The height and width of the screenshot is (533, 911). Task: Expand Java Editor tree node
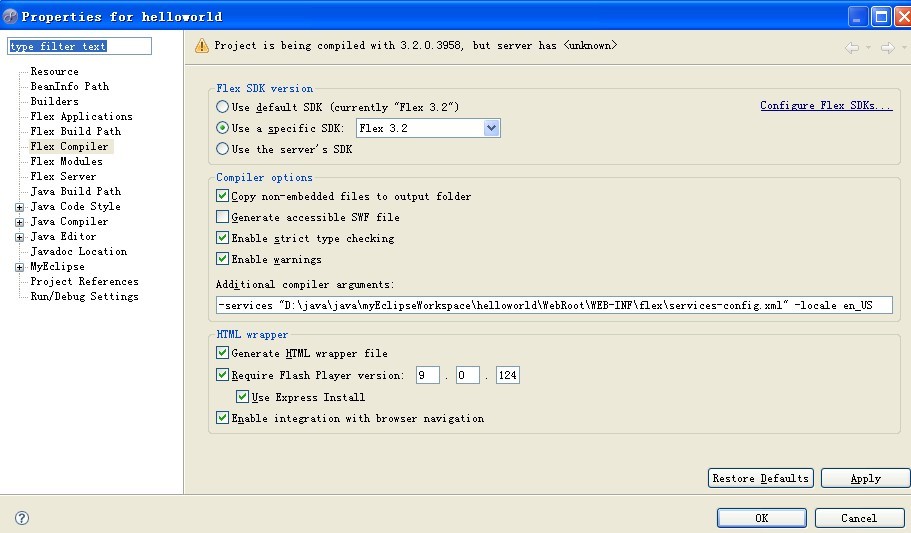20,238
